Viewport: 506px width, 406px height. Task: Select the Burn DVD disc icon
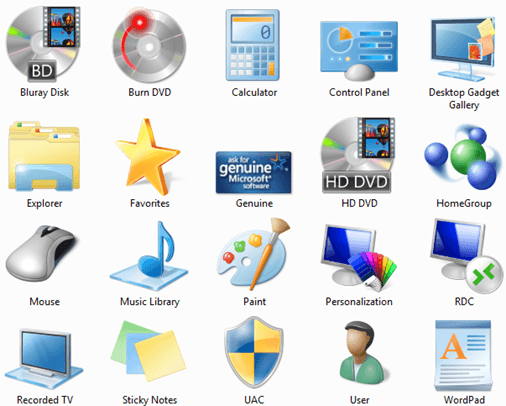pos(149,45)
